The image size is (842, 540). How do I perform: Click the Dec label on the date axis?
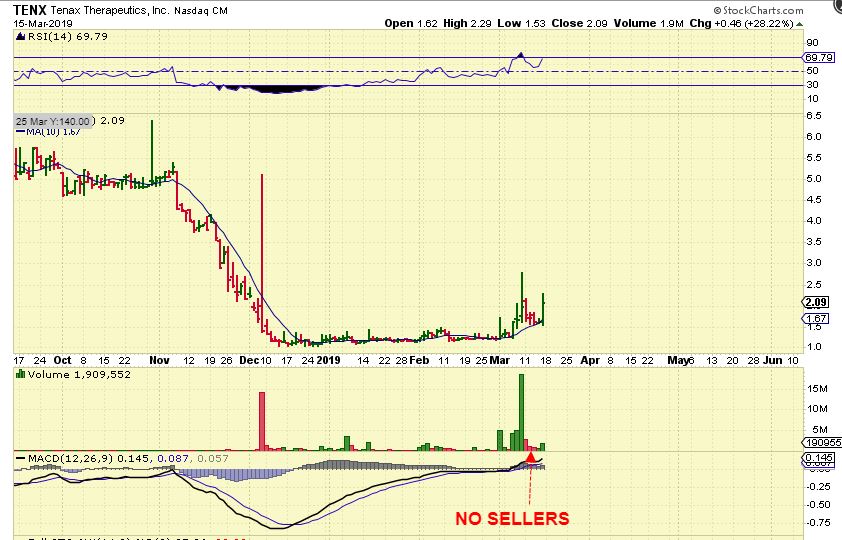[x=249, y=360]
